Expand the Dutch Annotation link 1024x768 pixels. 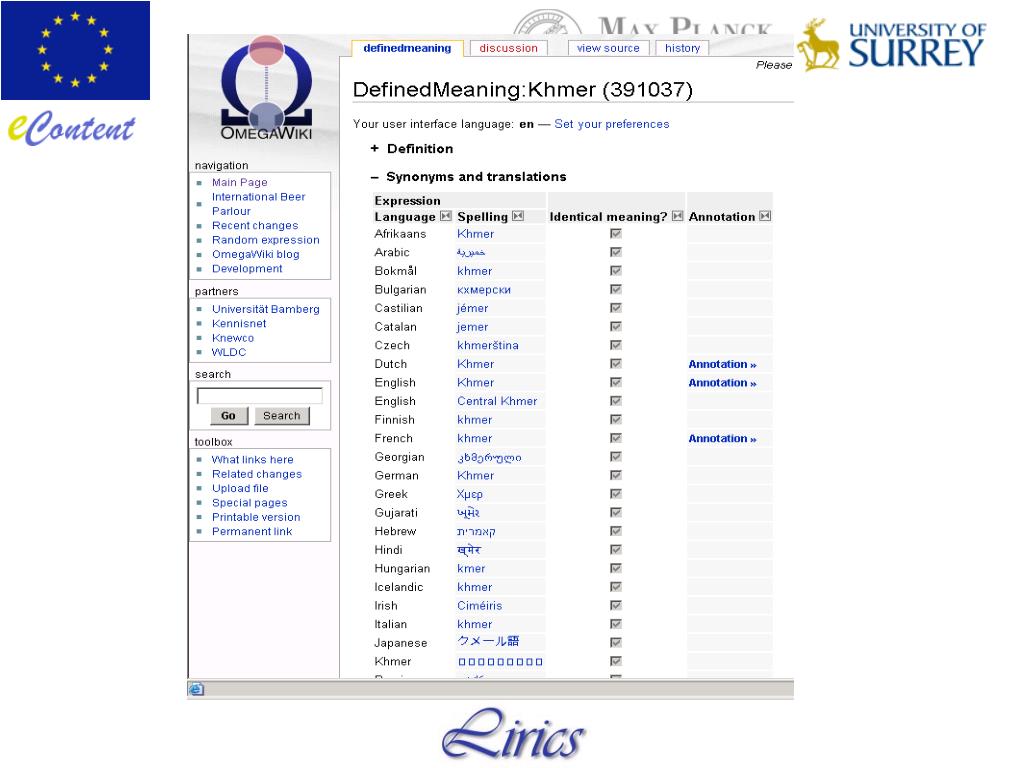[x=722, y=364]
